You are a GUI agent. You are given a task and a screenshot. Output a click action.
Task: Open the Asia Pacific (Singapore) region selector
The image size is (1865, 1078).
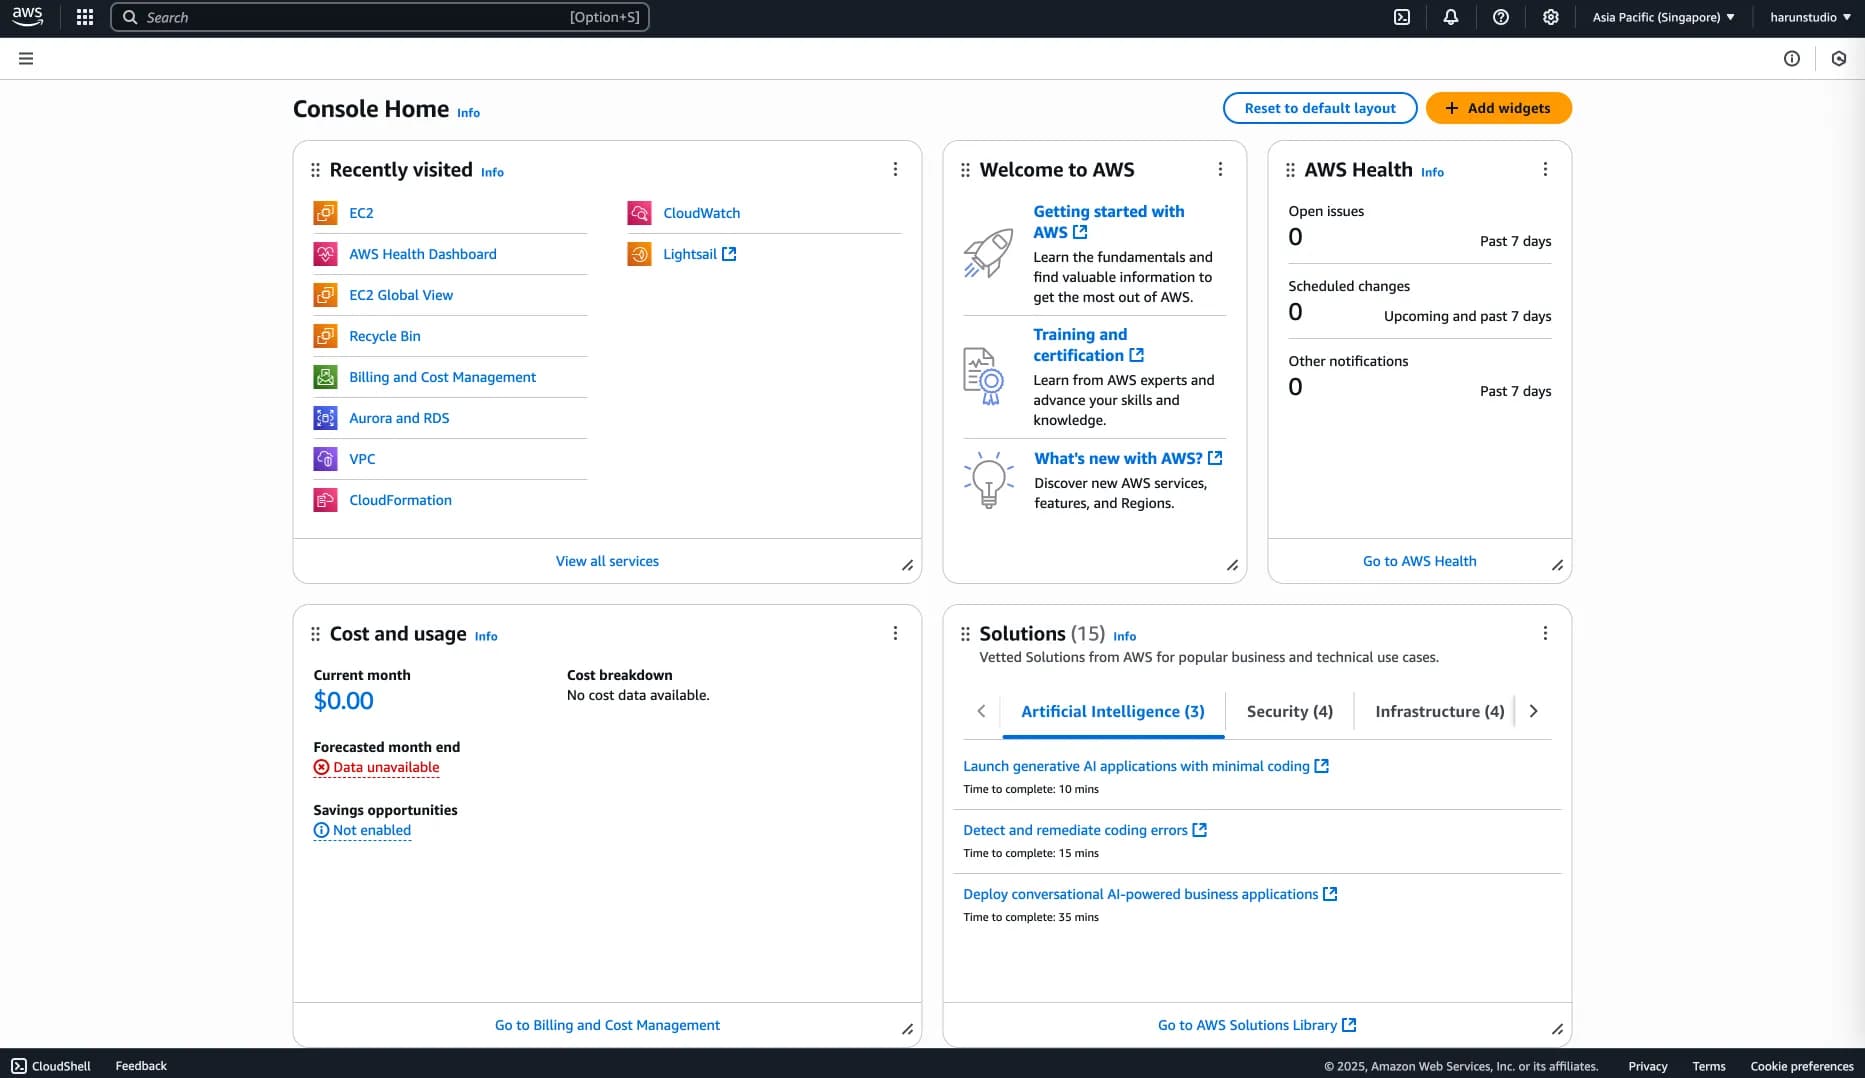1663,16
